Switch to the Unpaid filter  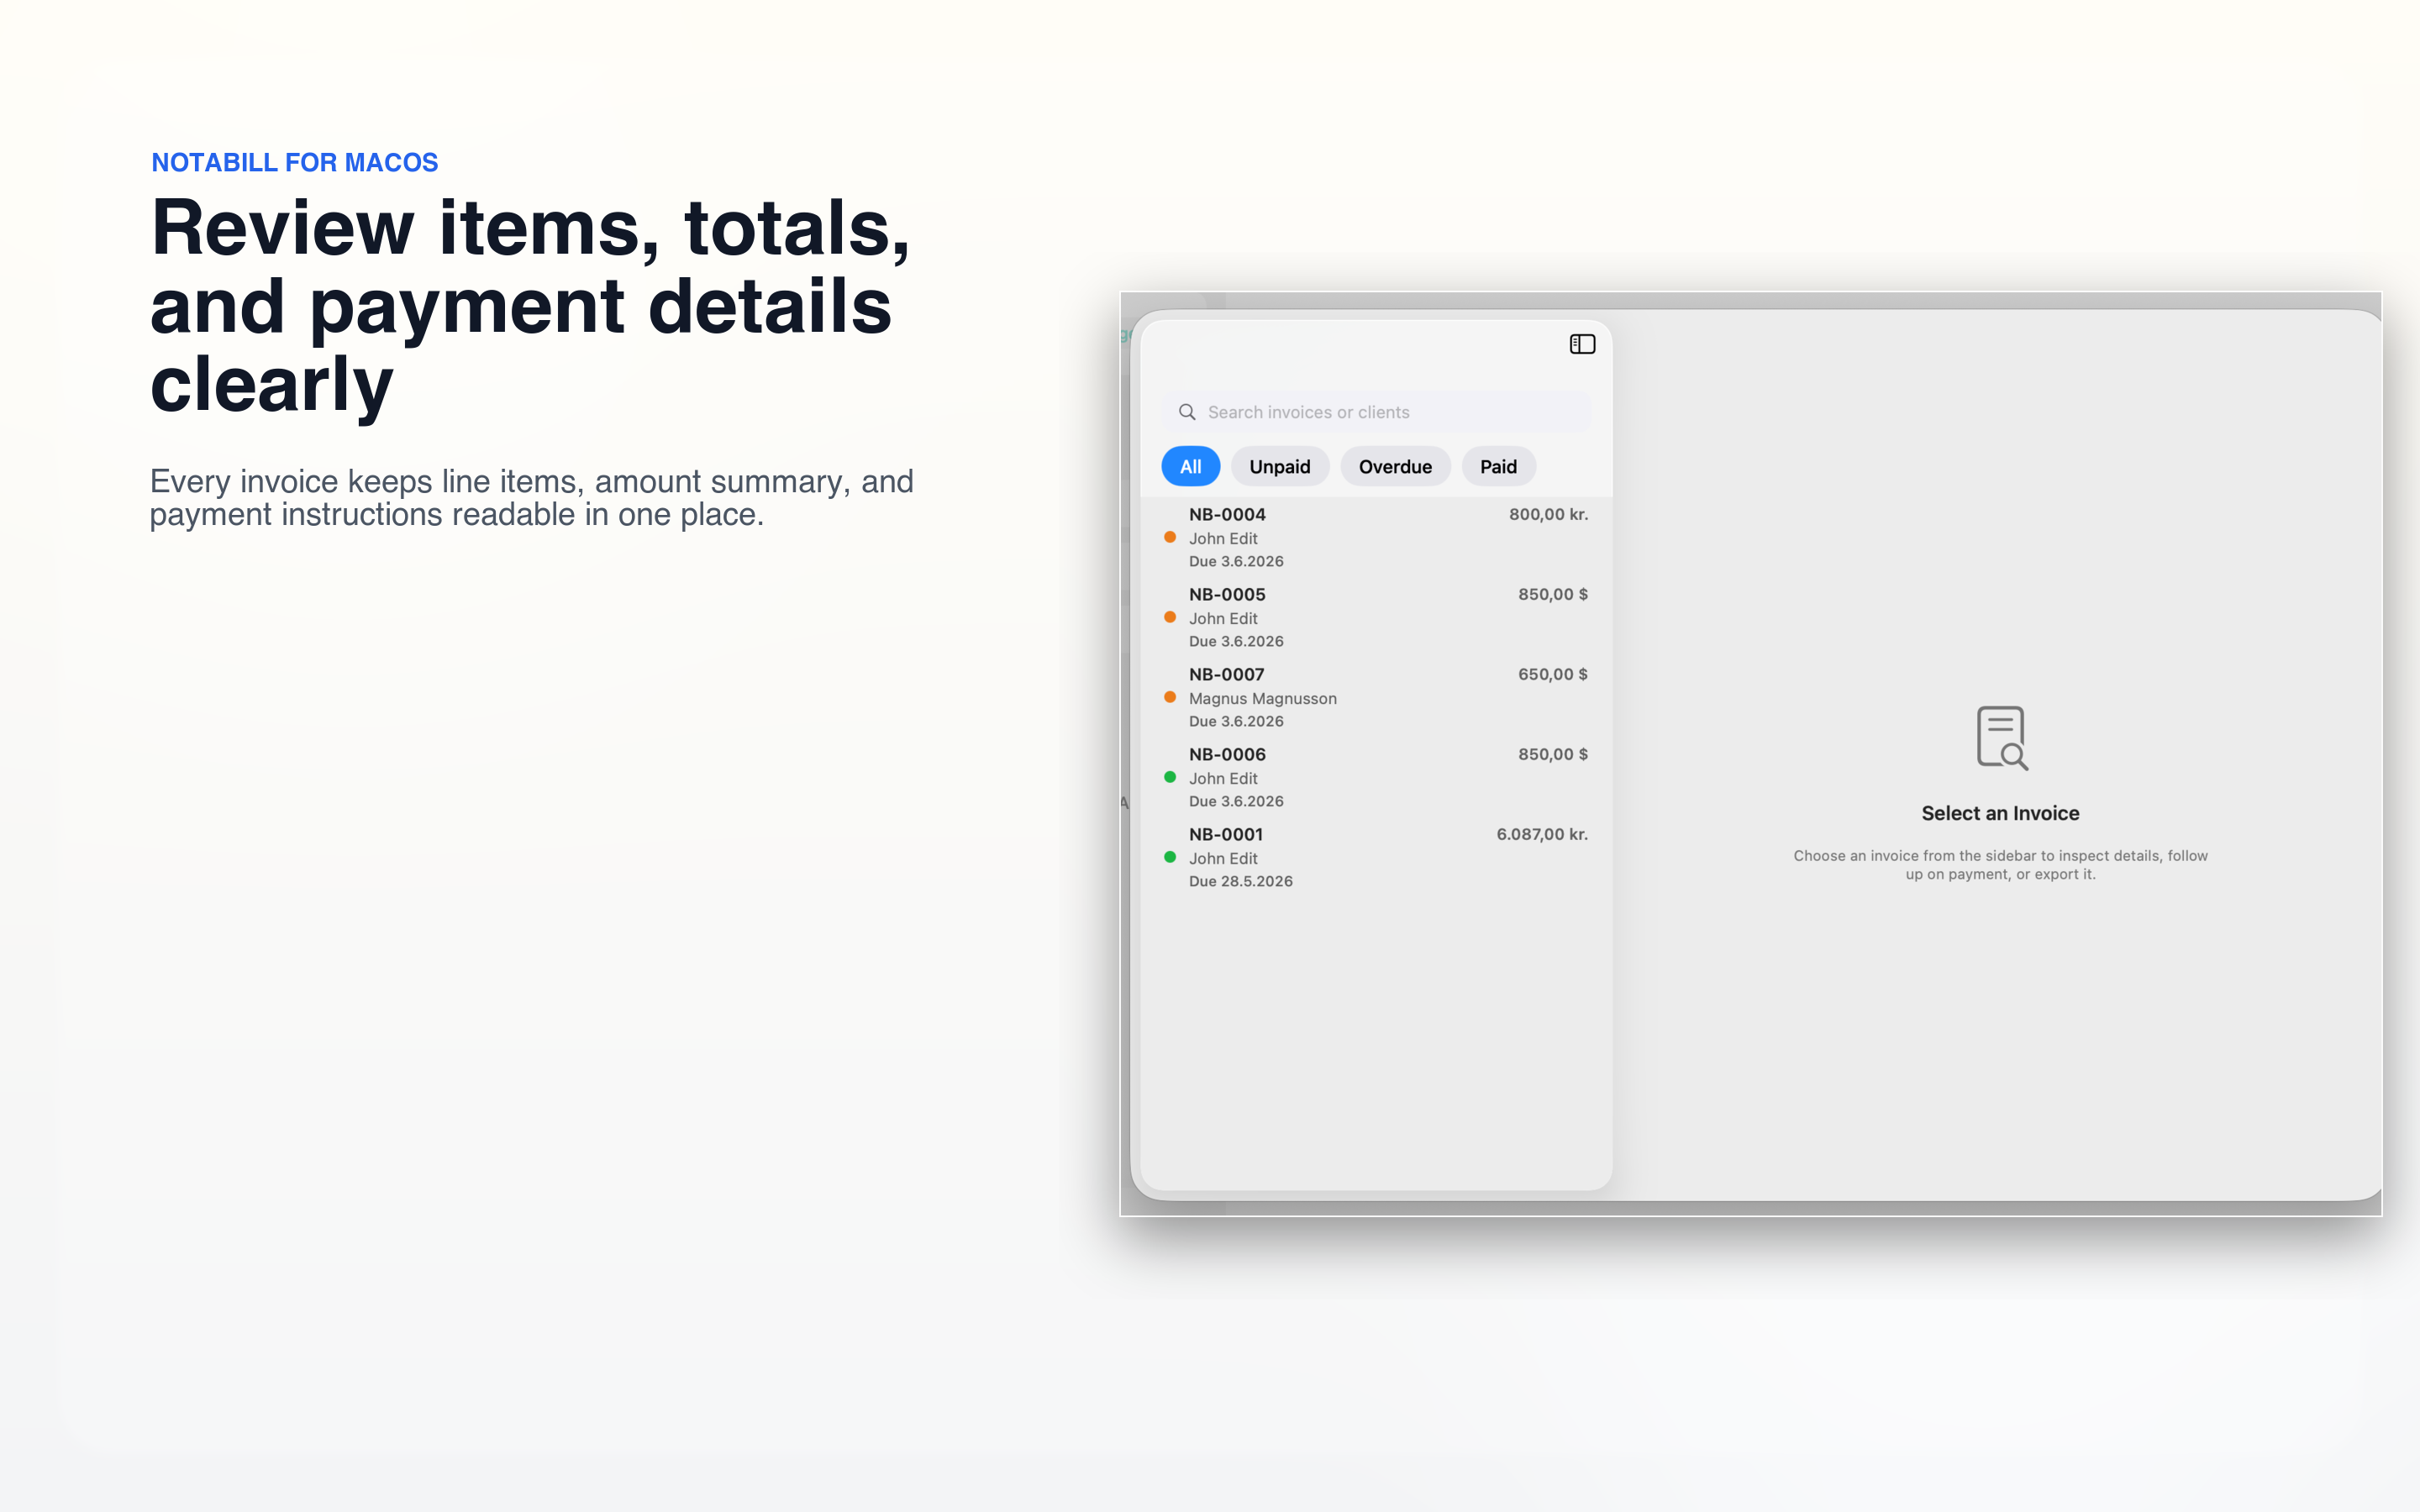[1279, 466]
